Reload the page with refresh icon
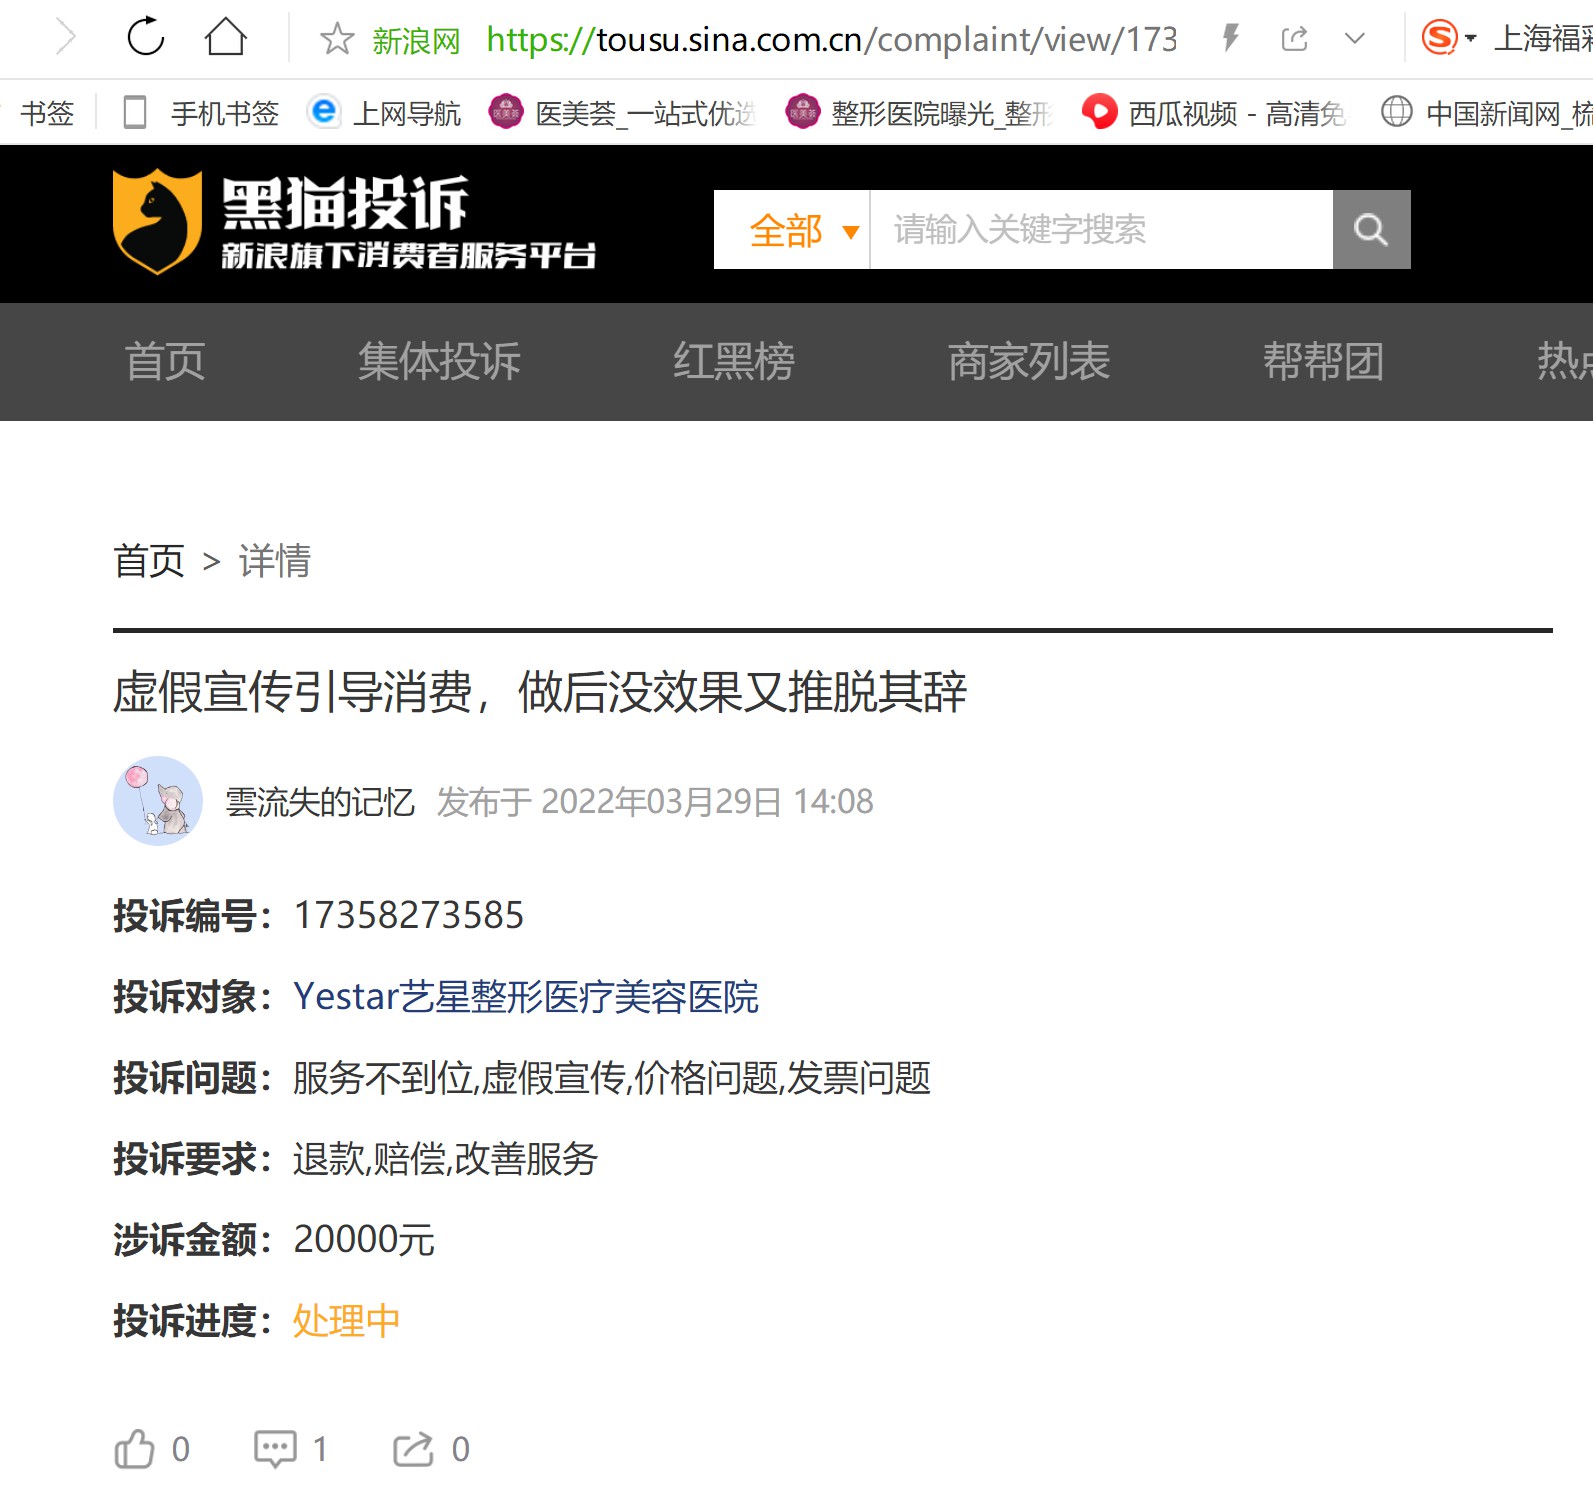Image resolution: width=1593 pixels, height=1512 pixels. 146,38
